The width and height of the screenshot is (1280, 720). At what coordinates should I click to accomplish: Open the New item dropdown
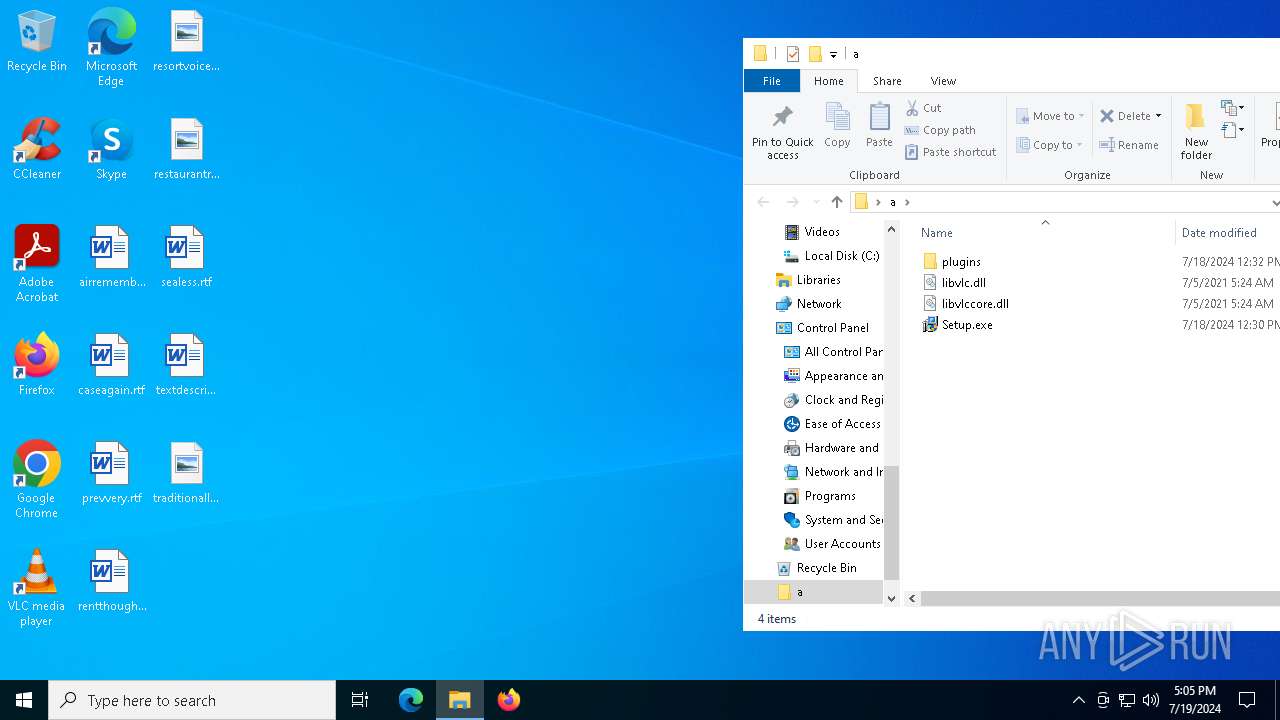coord(1232,108)
